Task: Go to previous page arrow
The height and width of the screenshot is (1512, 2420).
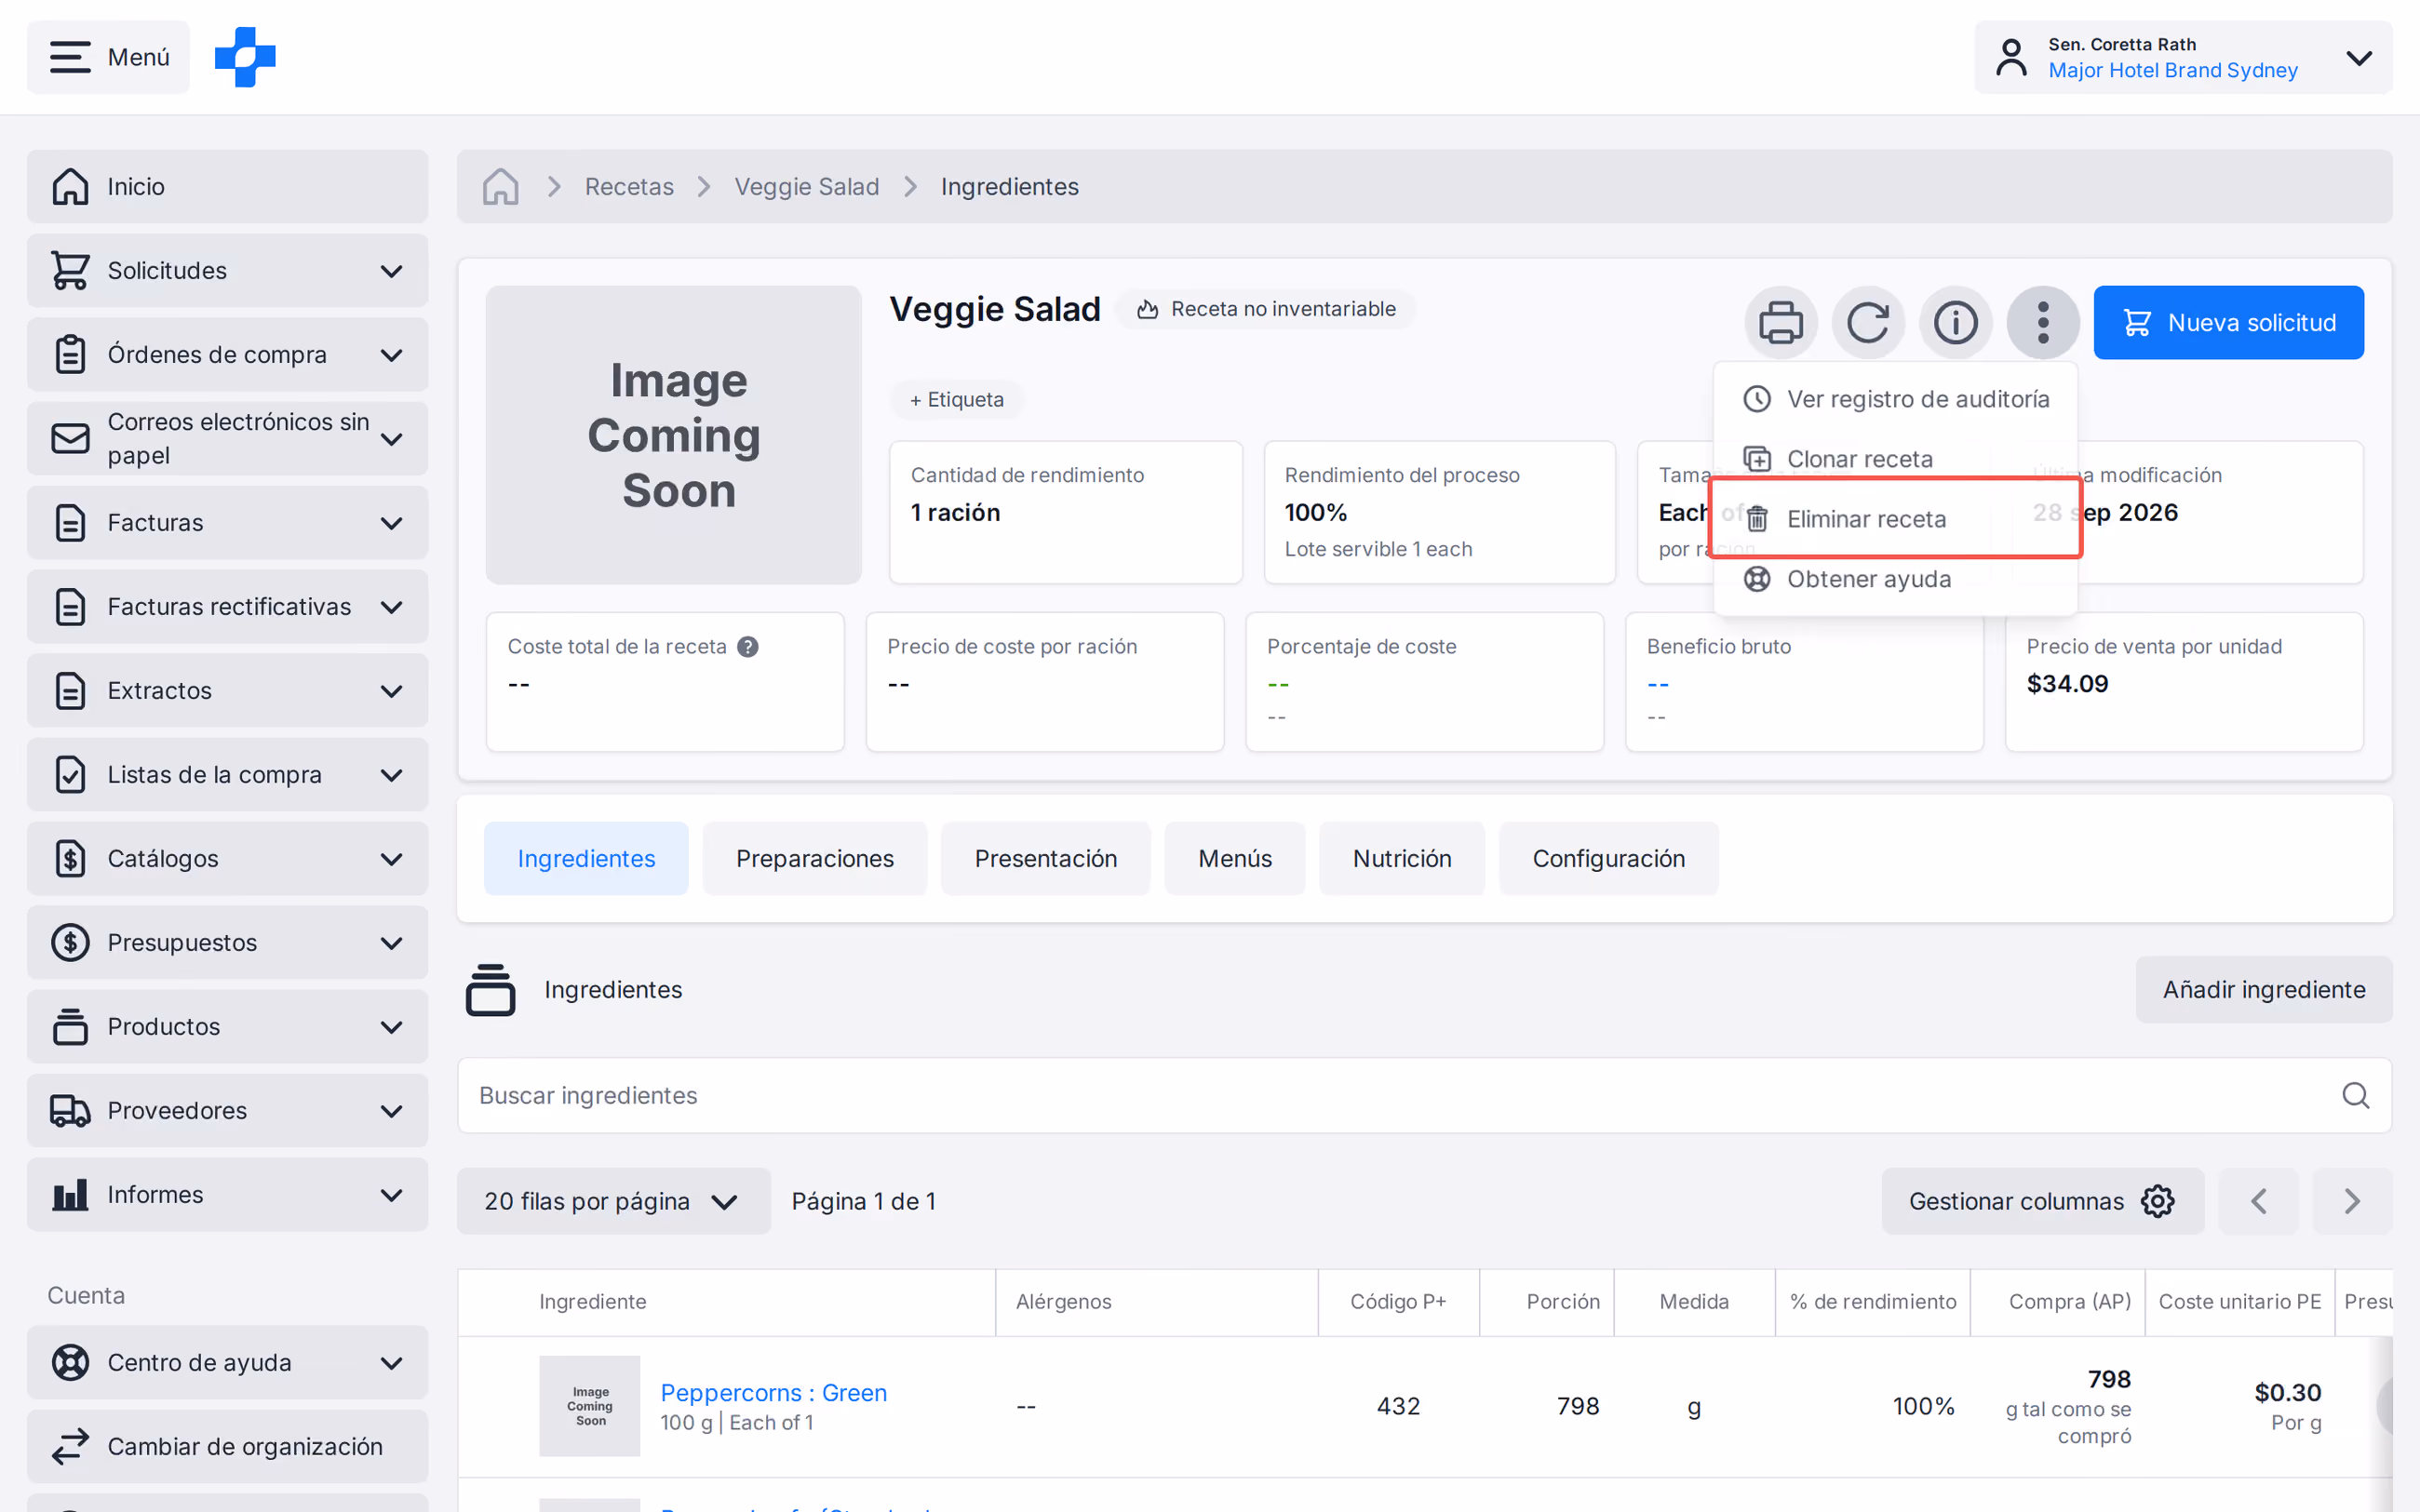Action: [2258, 1201]
